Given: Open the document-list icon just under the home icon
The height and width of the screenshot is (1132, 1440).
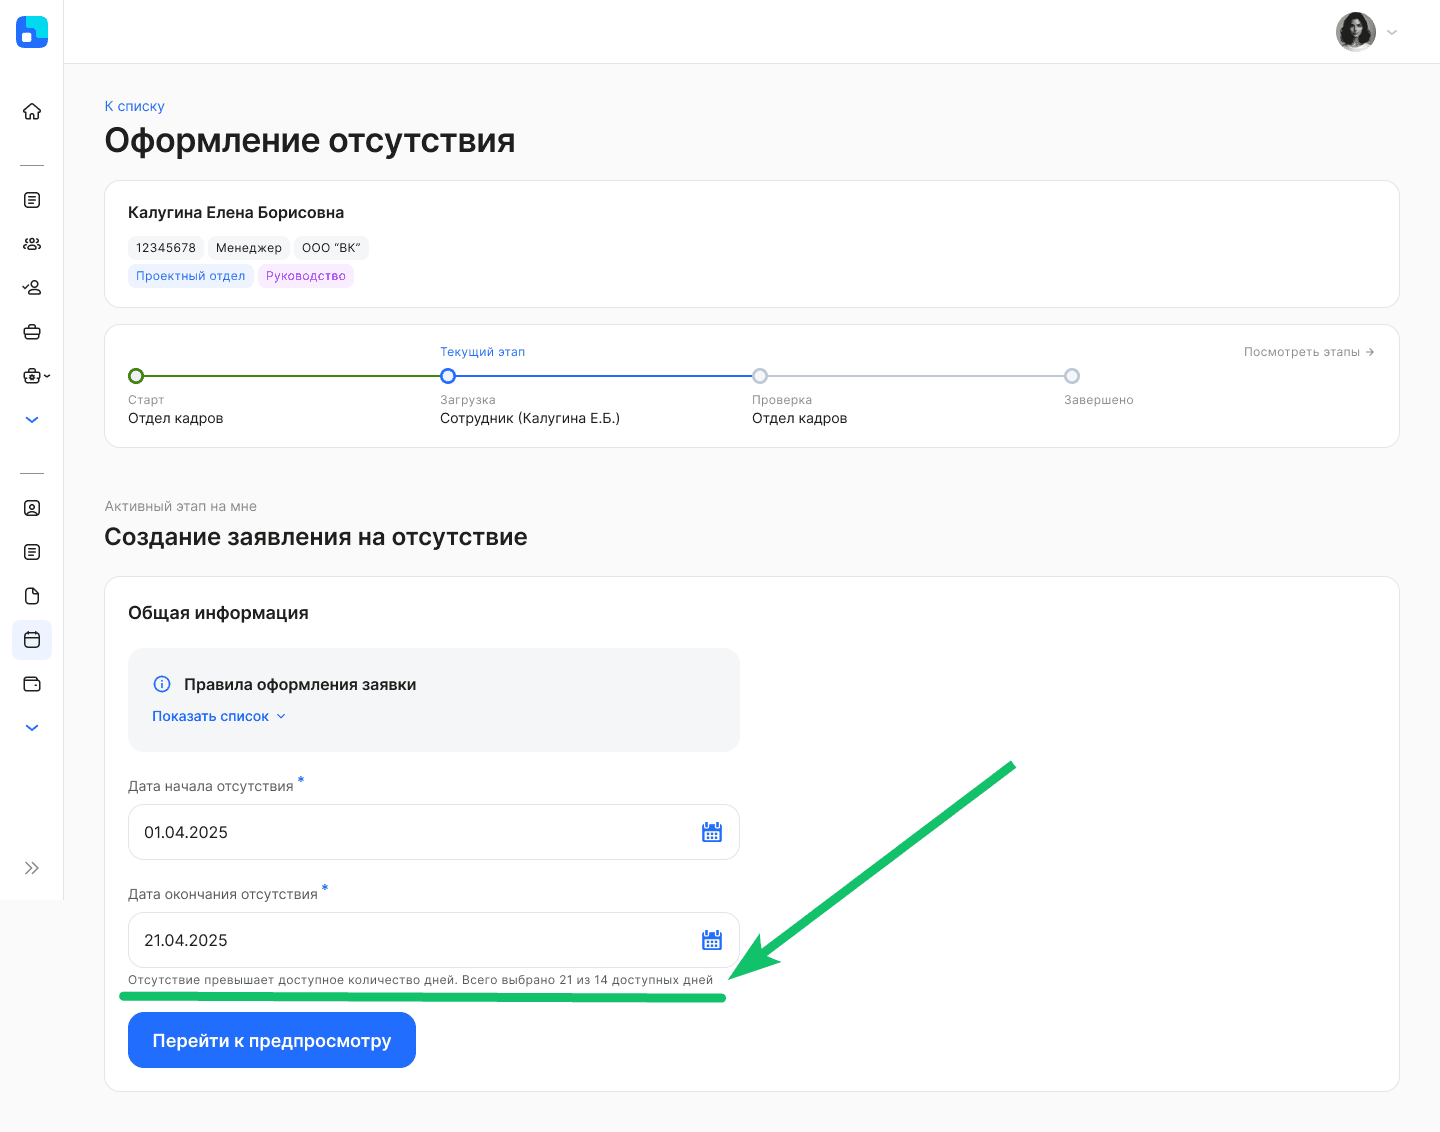Looking at the screenshot, I should (x=32, y=200).
